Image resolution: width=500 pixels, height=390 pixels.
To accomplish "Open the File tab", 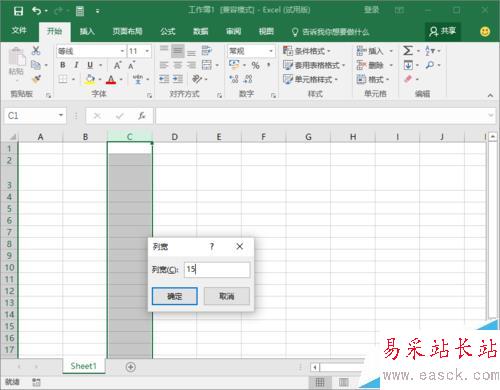I will [x=19, y=31].
